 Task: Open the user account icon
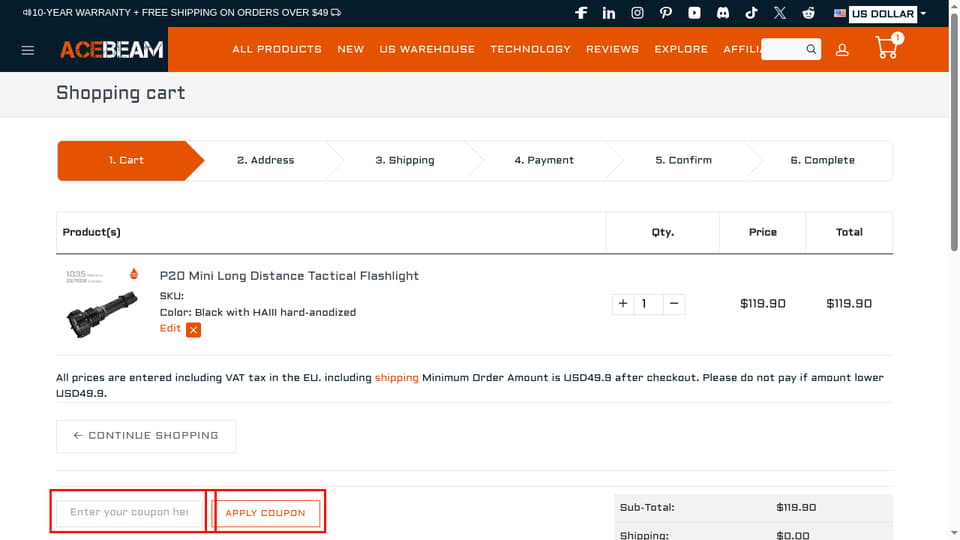tap(842, 50)
